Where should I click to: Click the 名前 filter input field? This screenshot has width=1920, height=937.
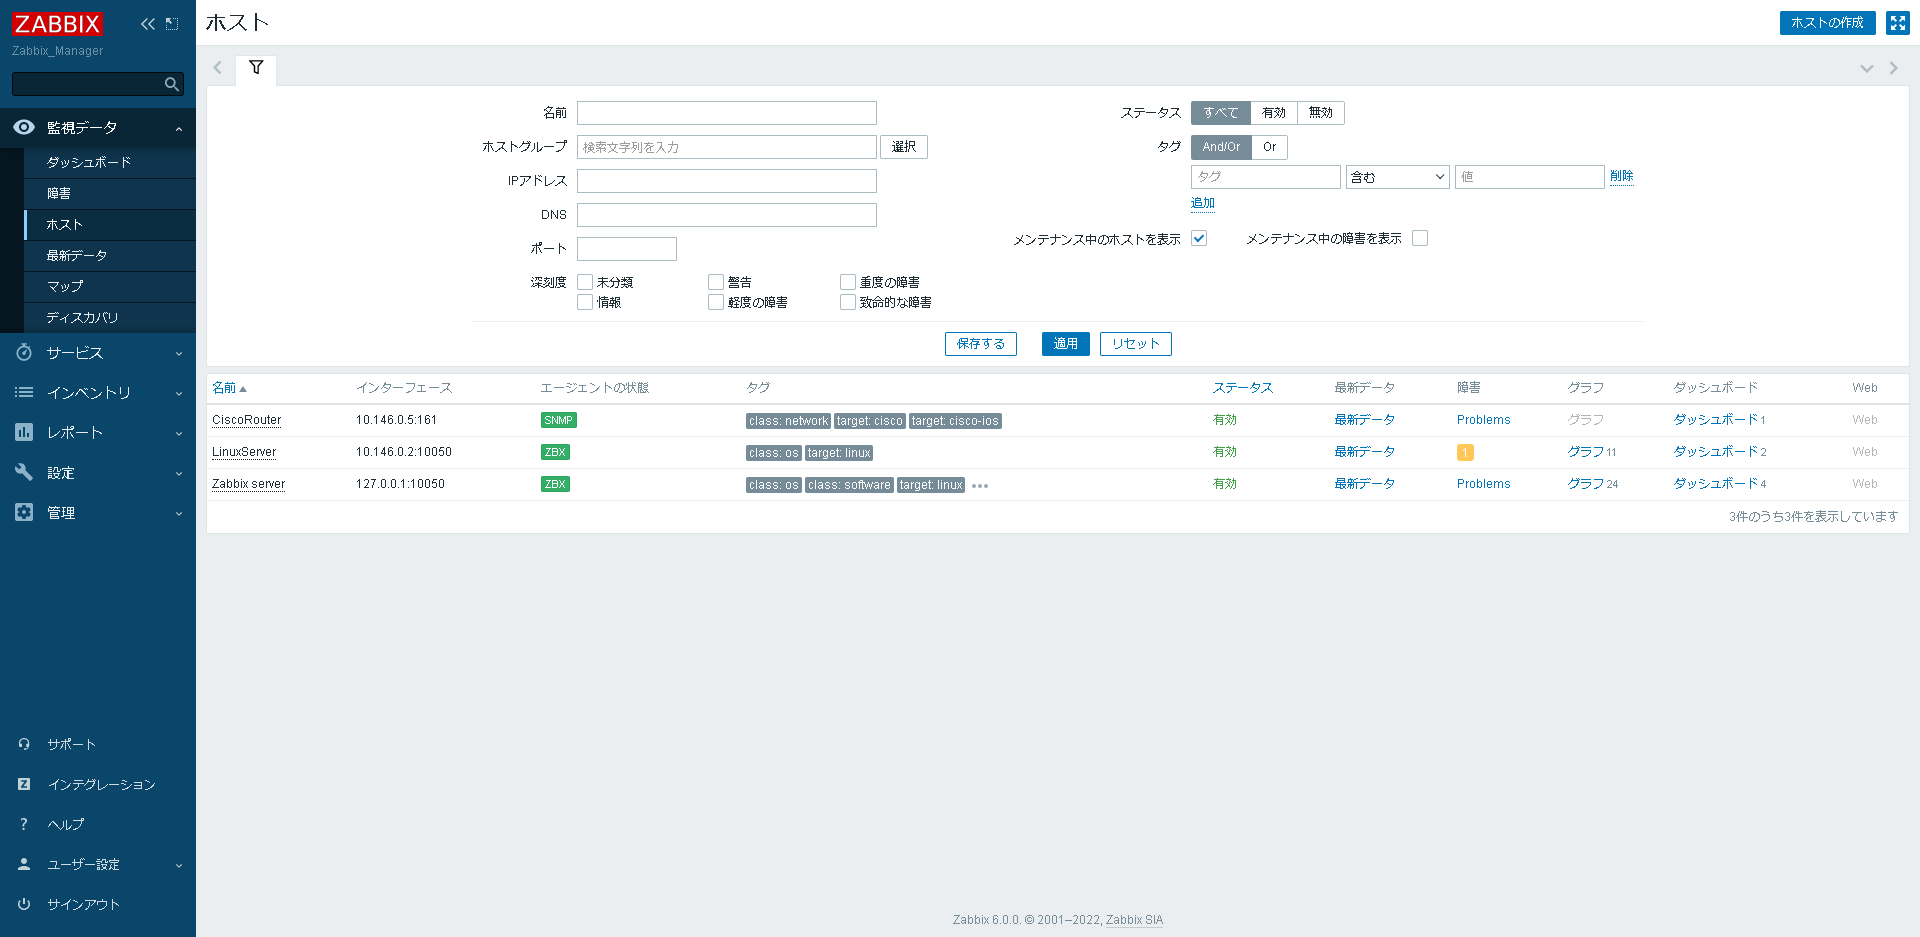tap(727, 113)
